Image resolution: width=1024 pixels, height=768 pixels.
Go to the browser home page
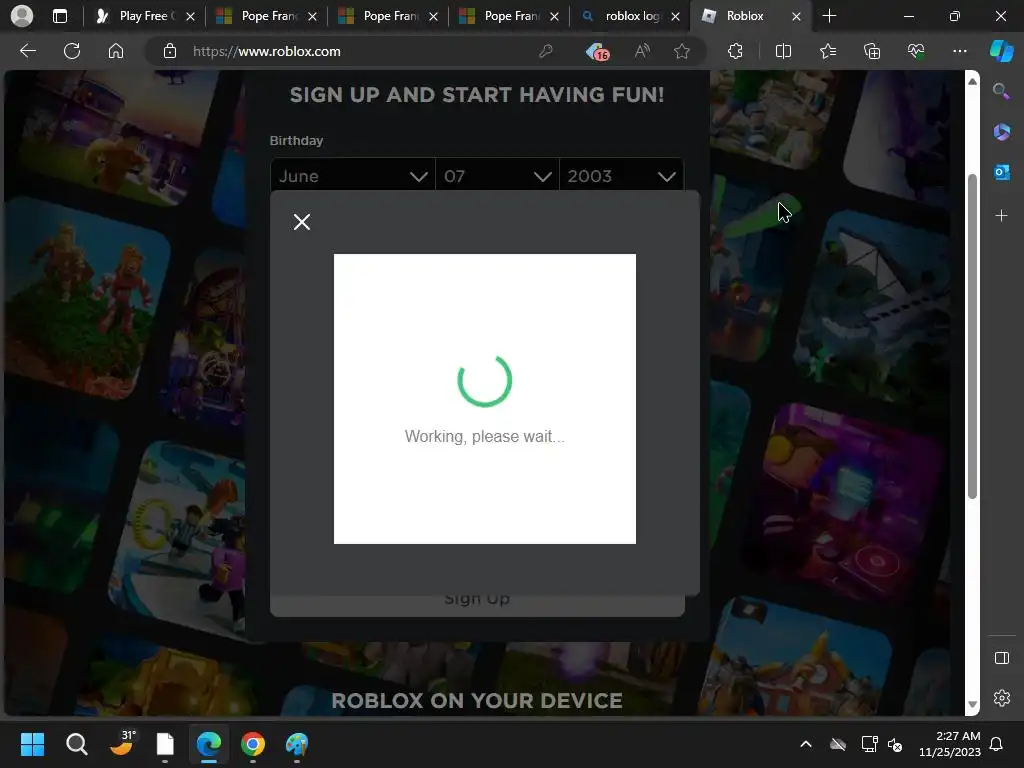click(x=116, y=51)
